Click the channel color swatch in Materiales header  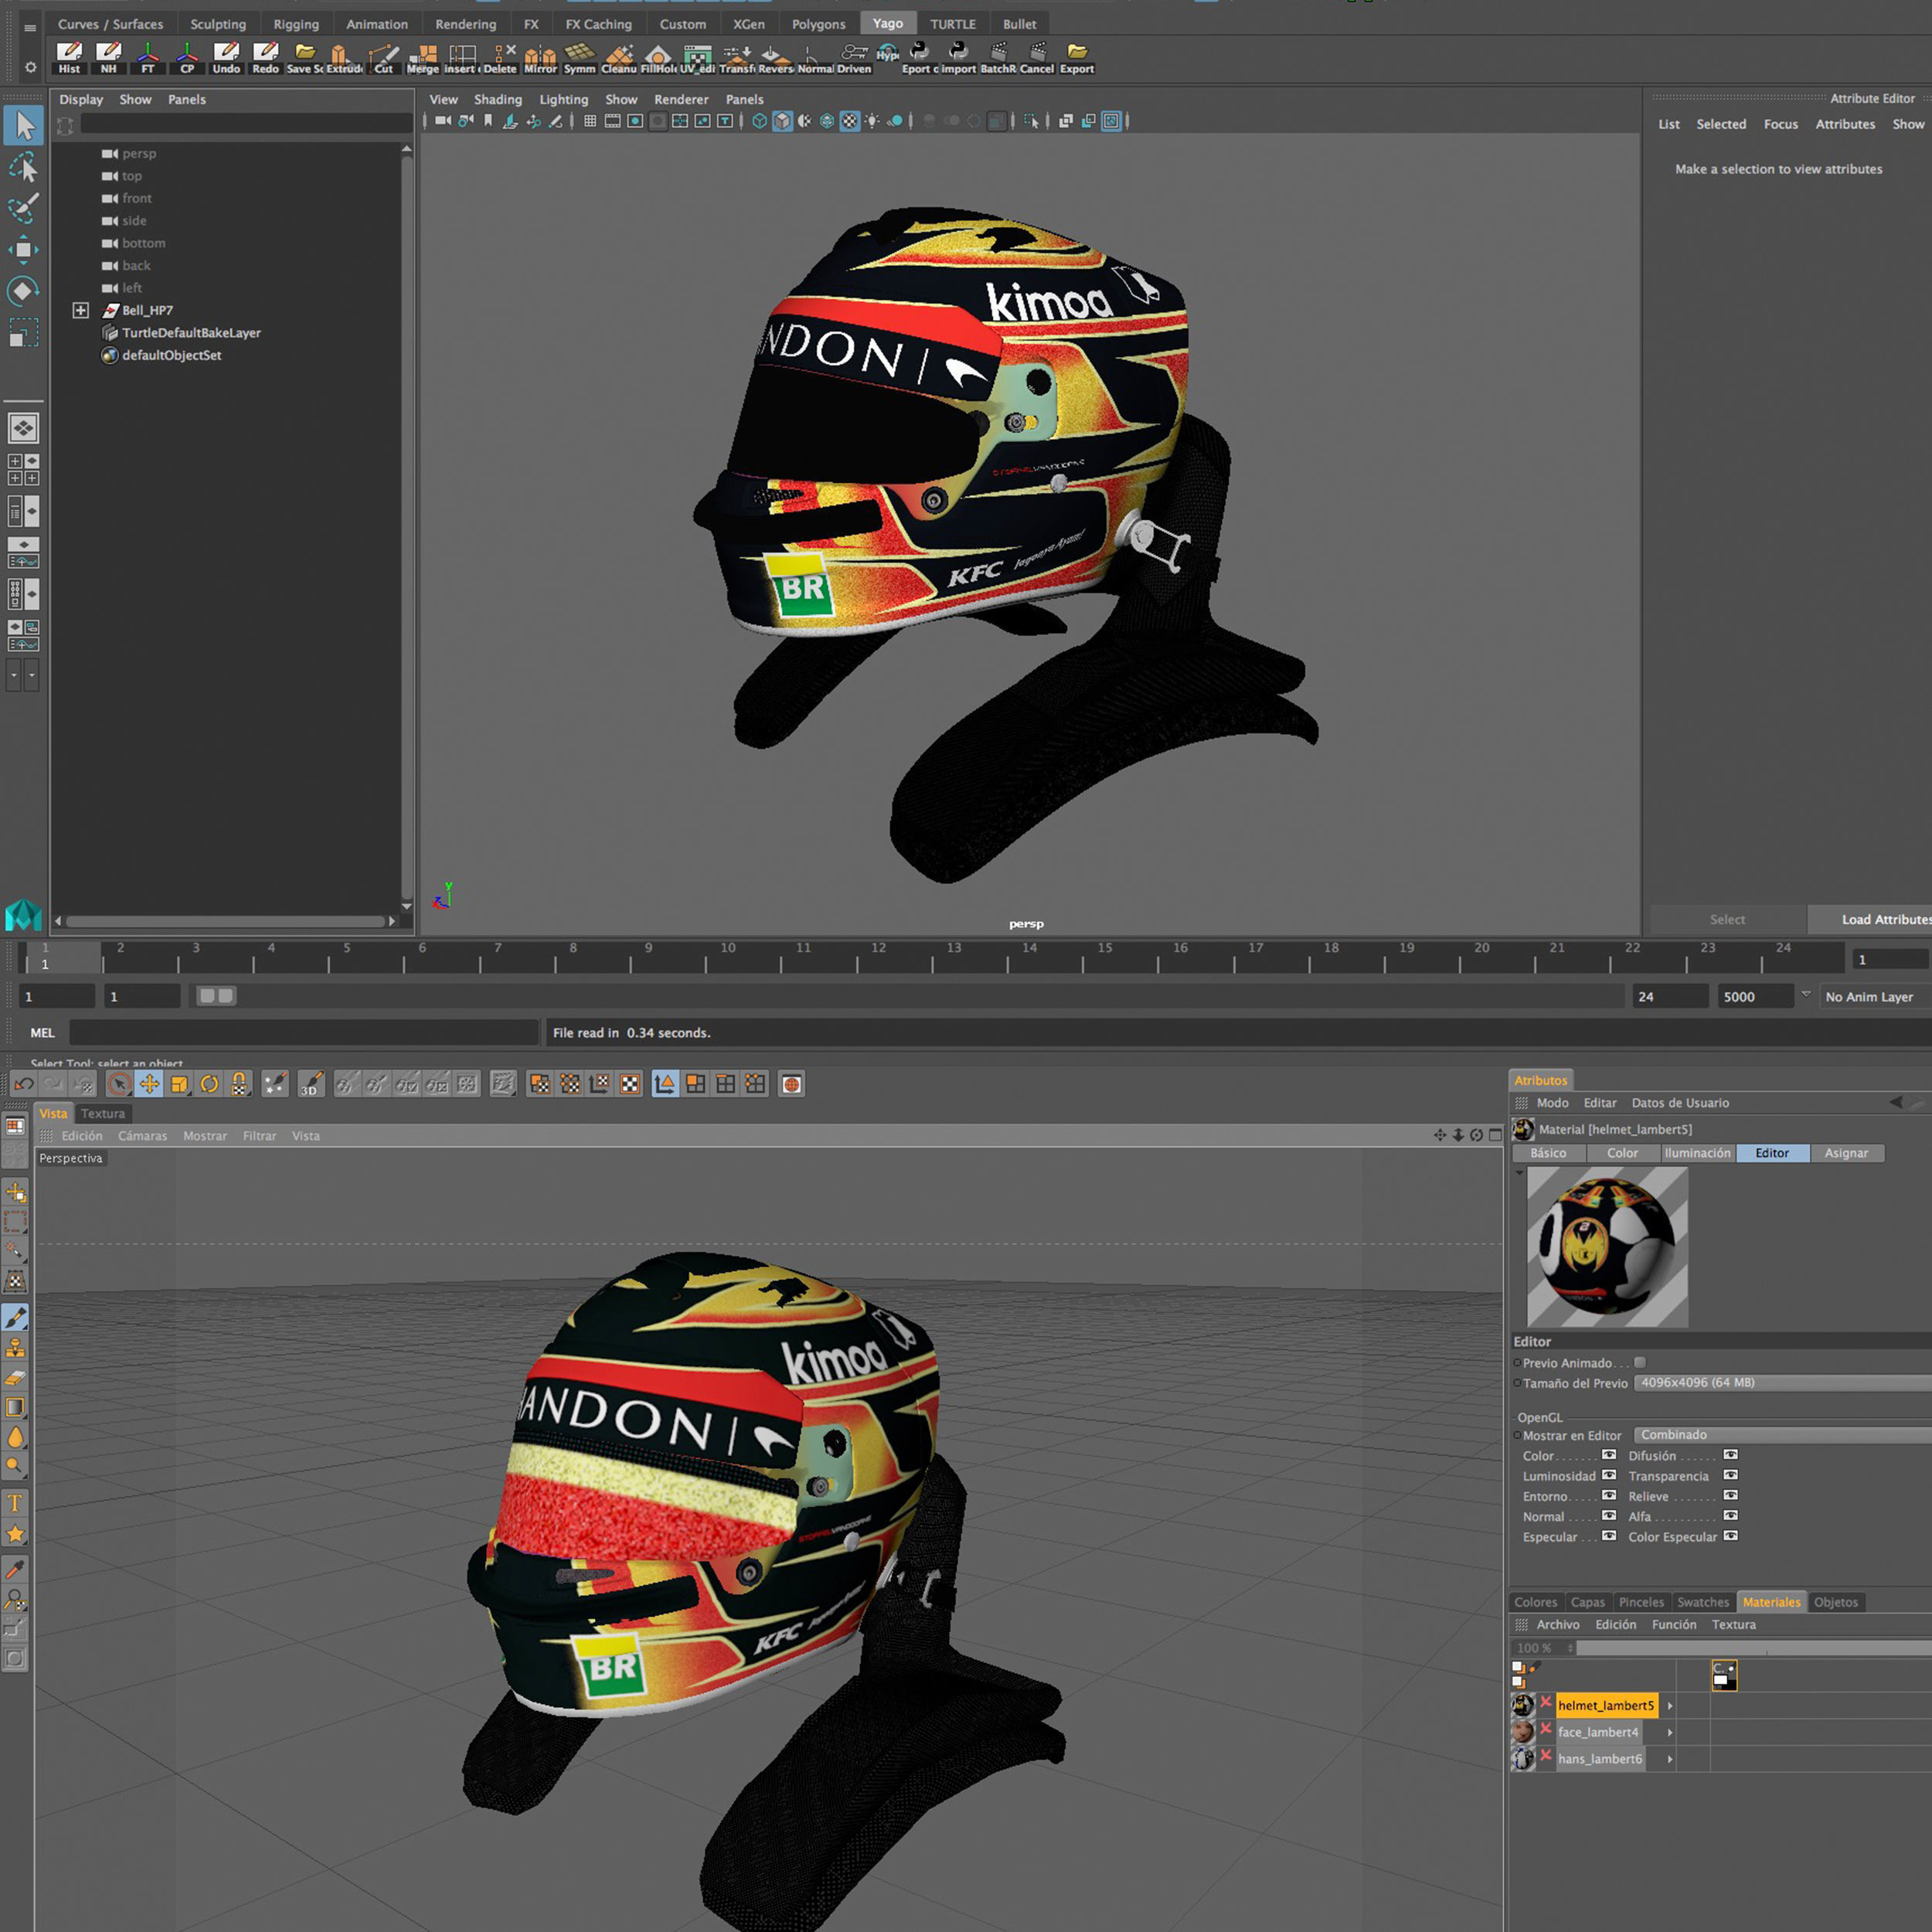[1724, 1675]
